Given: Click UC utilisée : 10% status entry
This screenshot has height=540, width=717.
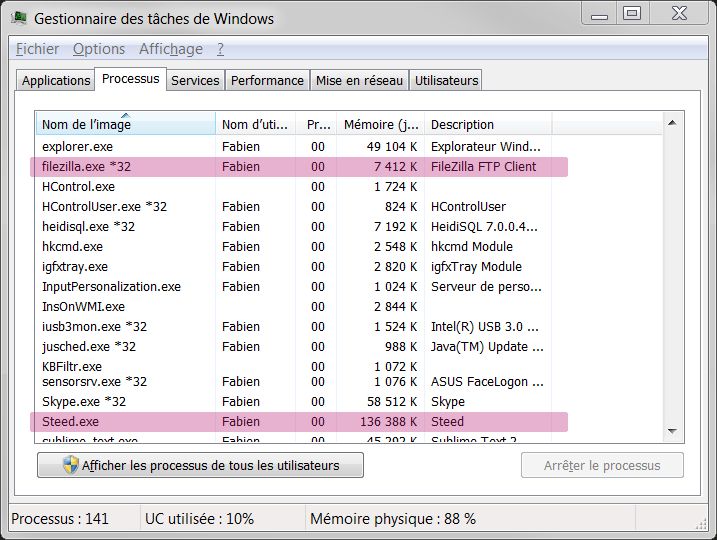Looking at the screenshot, I should [199, 519].
